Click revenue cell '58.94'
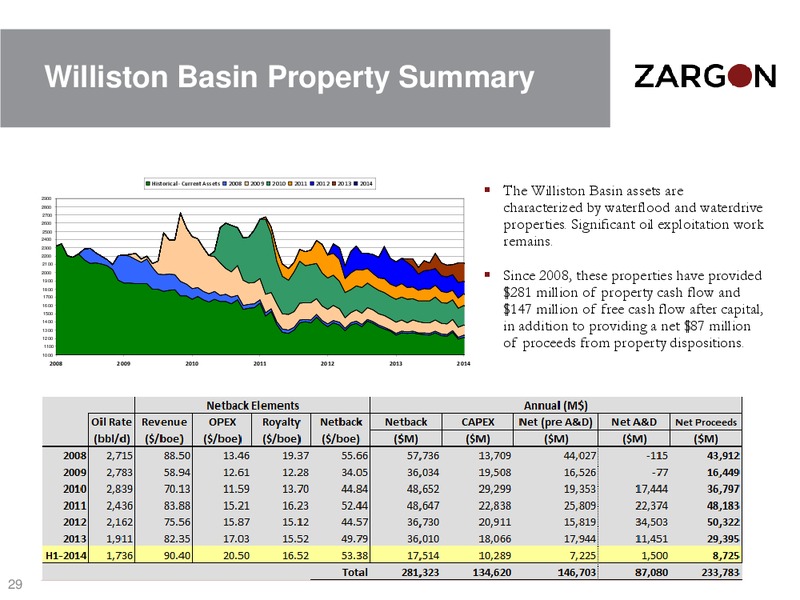 [x=177, y=472]
